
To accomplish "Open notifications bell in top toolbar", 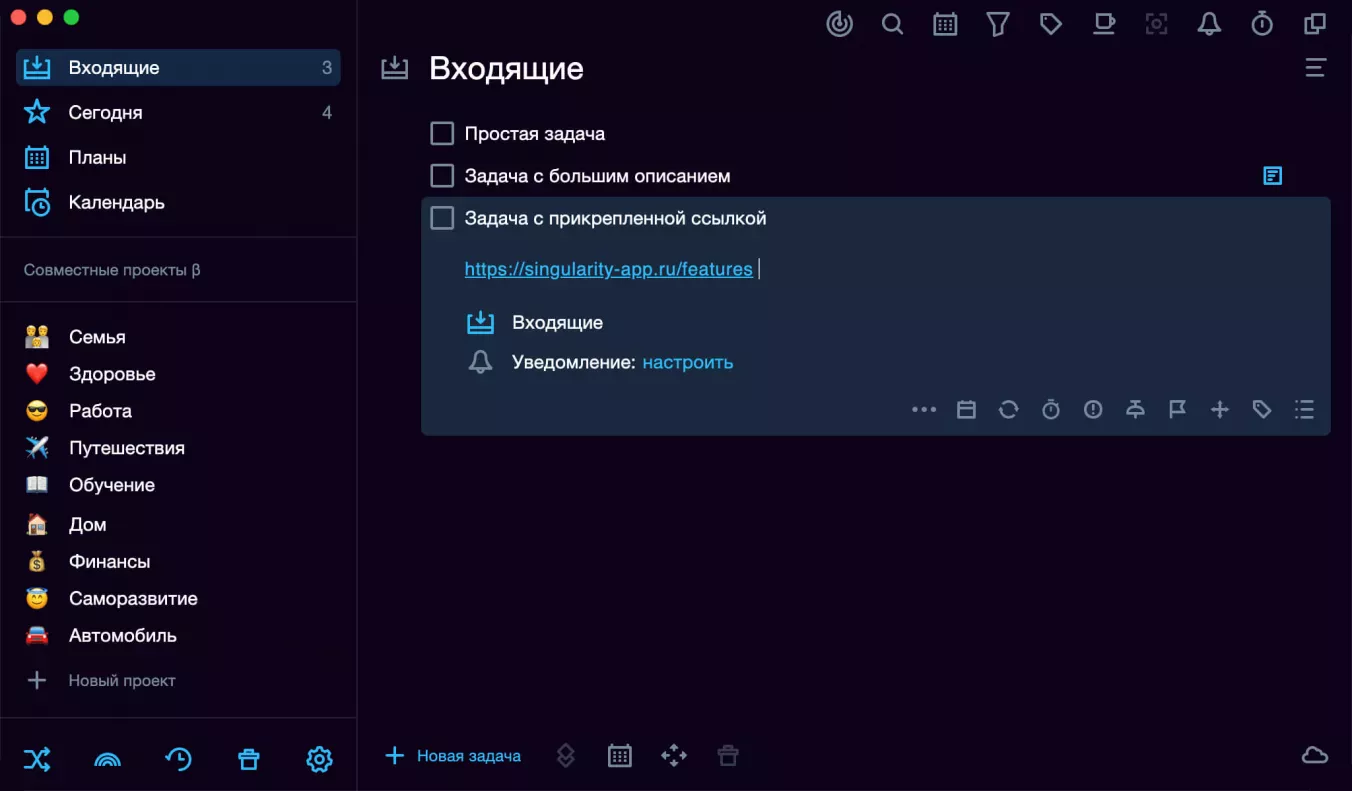I will pos(1209,24).
